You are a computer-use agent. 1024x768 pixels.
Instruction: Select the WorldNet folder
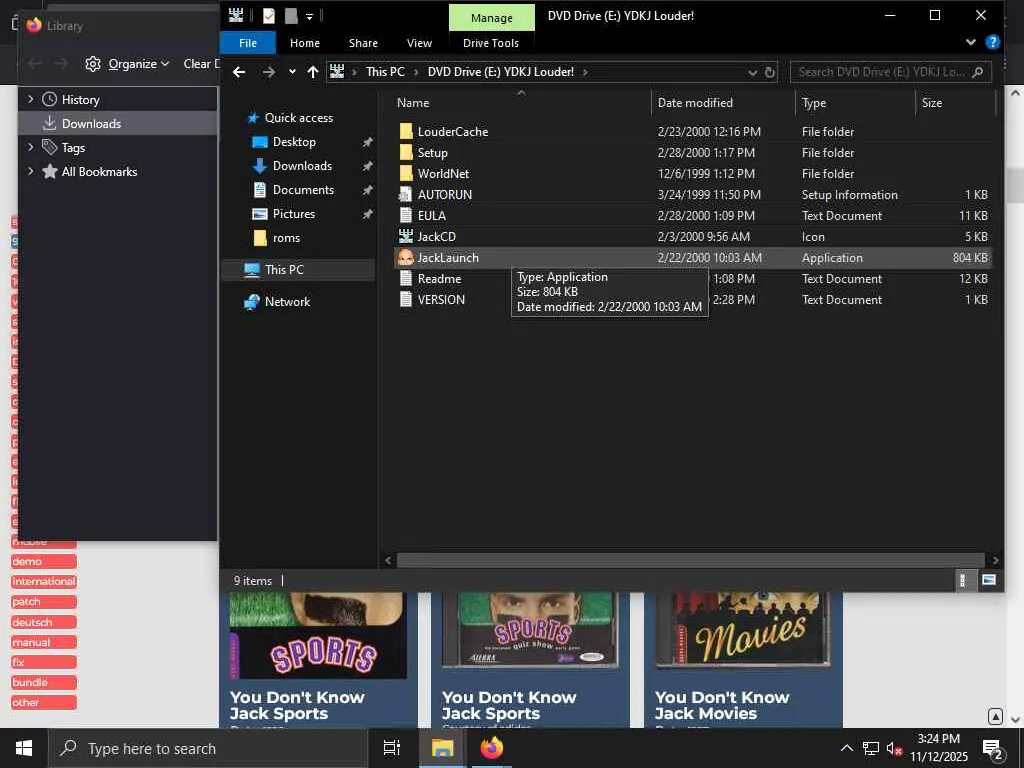click(443, 174)
